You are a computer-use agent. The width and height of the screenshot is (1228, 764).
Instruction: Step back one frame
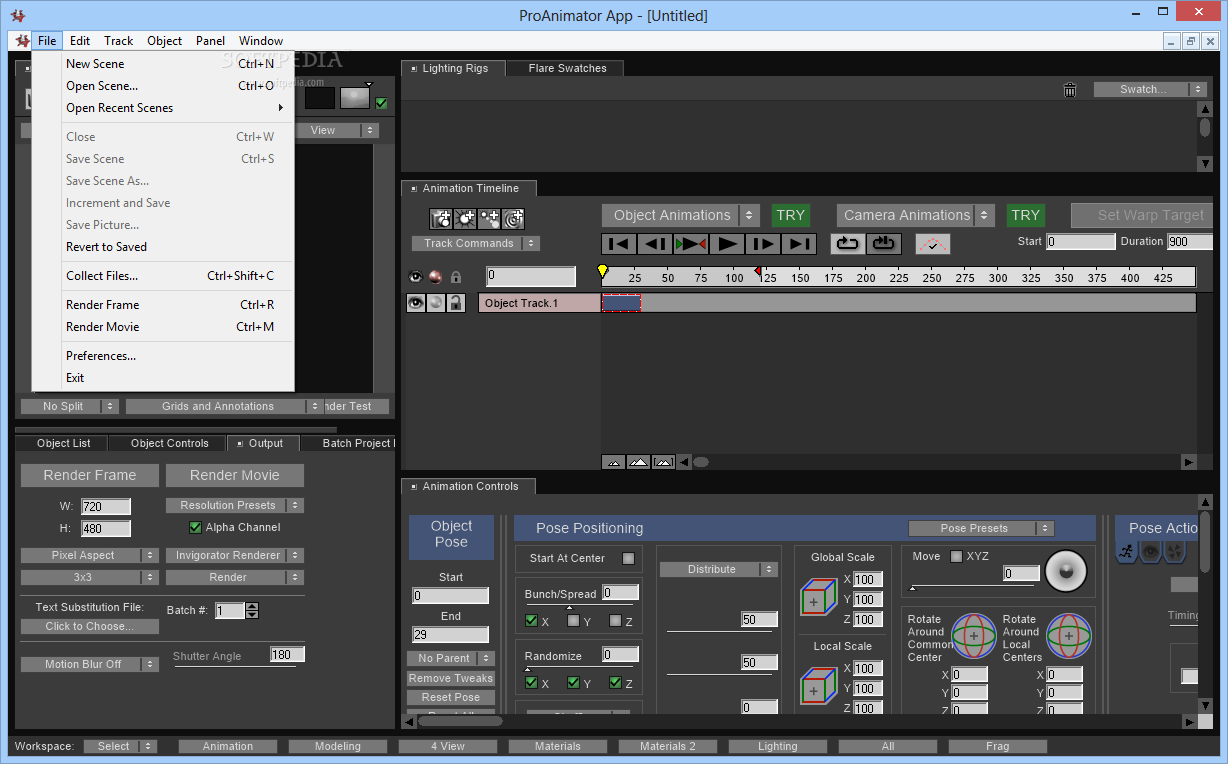(655, 243)
